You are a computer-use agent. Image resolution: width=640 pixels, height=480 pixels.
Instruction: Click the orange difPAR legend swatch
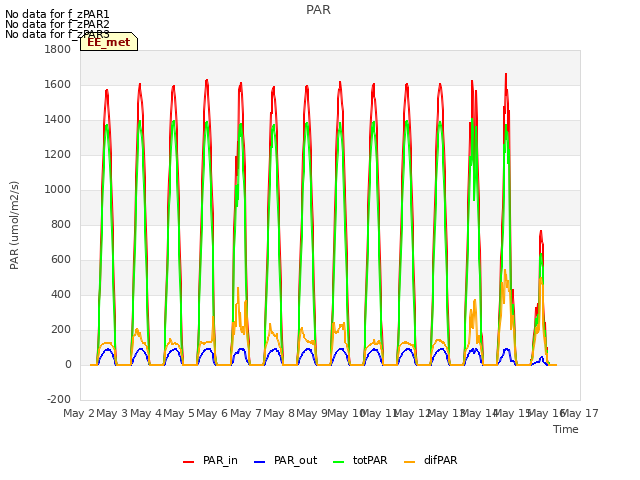(409, 462)
